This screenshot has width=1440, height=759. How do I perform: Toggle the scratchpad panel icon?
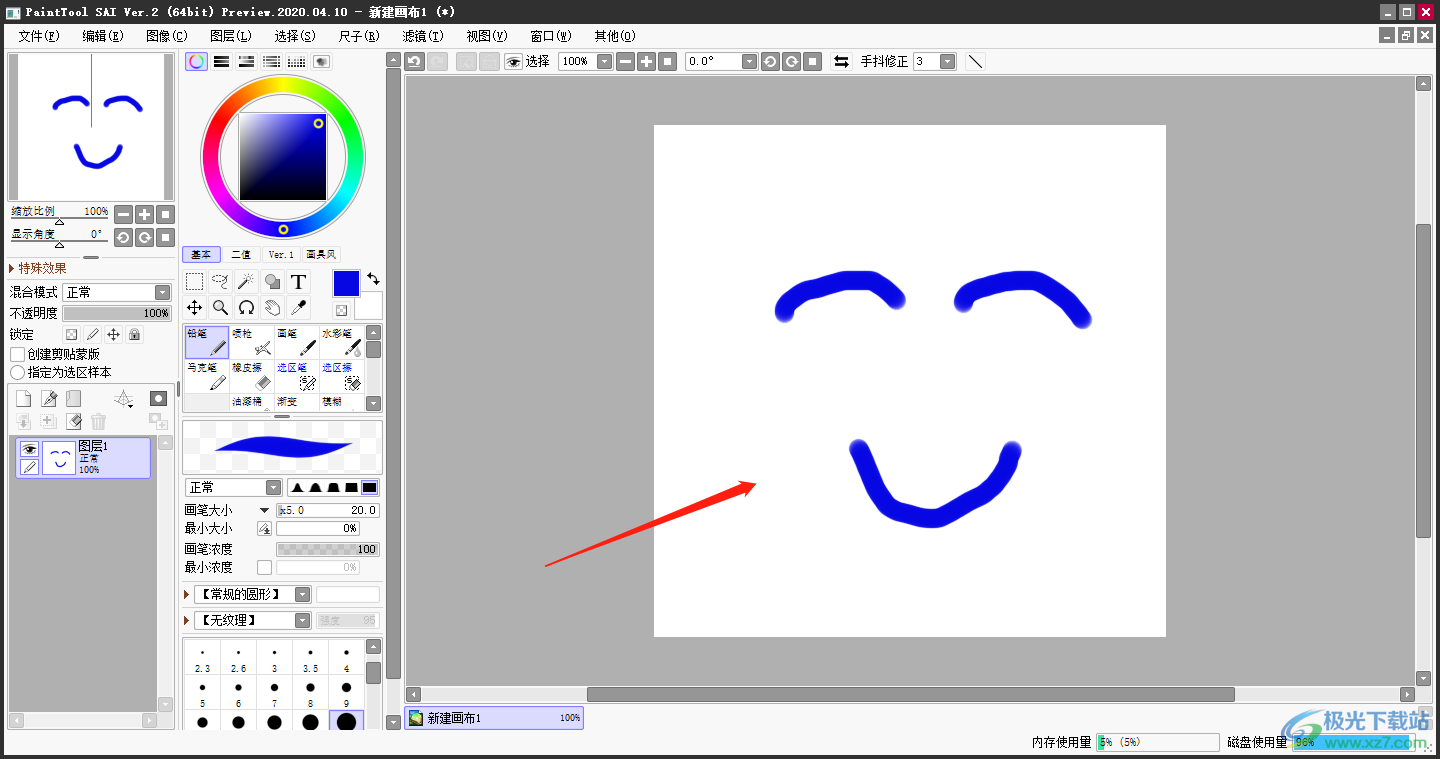(321, 61)
